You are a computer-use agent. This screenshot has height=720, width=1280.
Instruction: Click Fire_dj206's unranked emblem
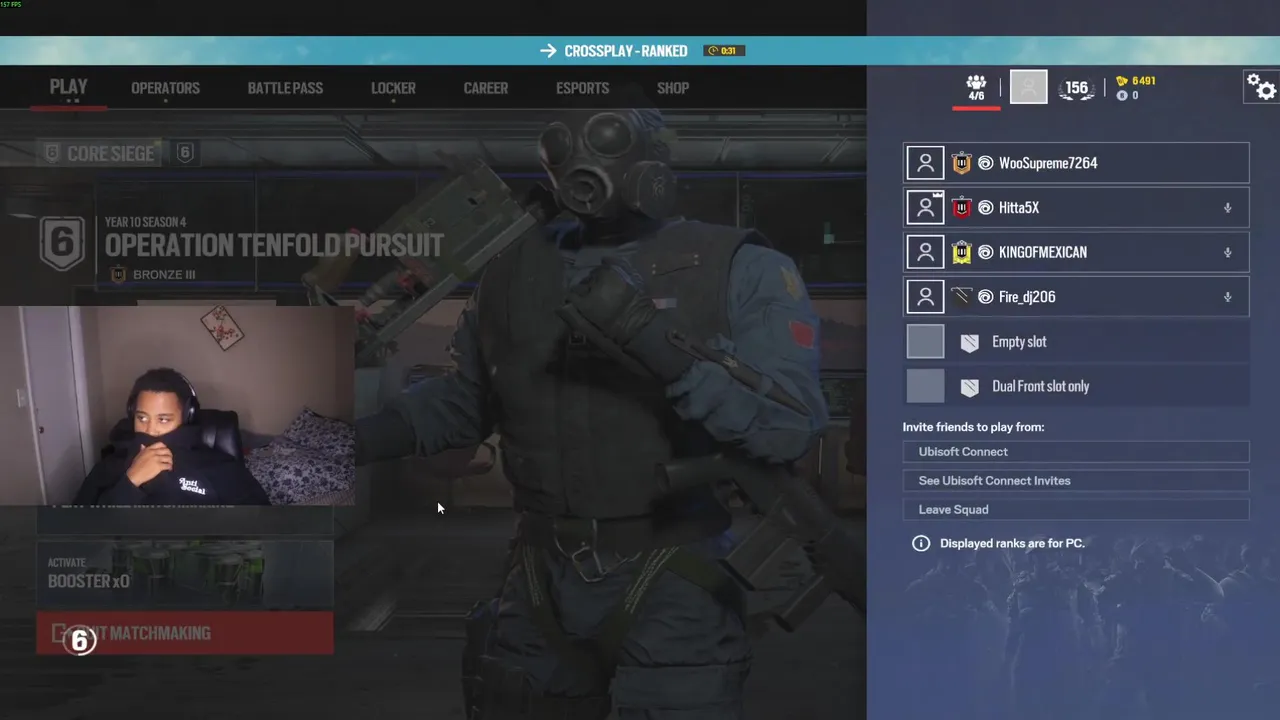click(x=961, y=296)
